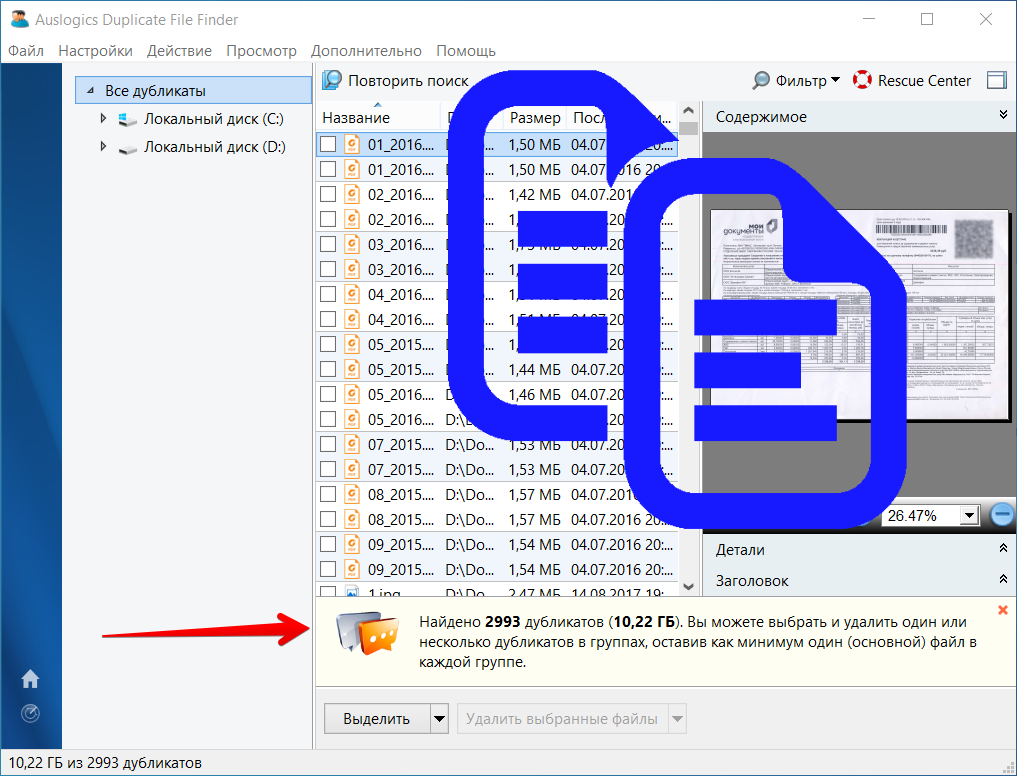
Task: Click the PDF icon of first 02_2016 file
Action: (x=352, y=194)
